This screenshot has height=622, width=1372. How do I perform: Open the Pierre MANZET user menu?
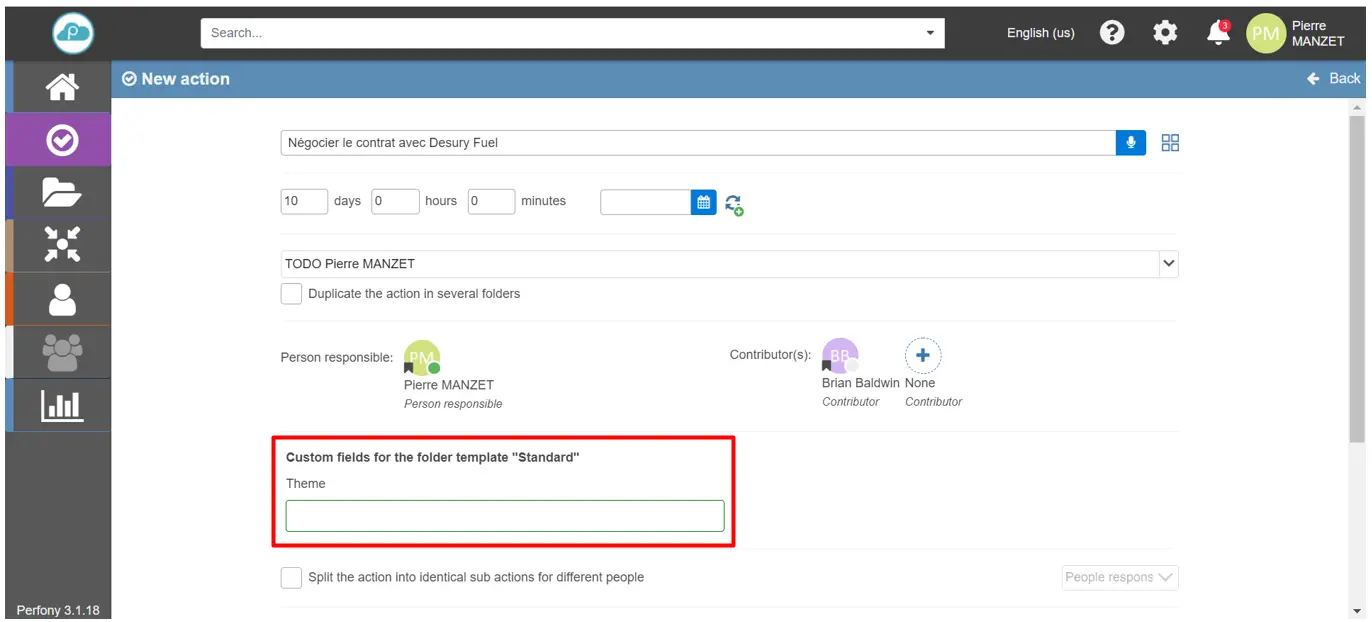(x=1297, y=33)
